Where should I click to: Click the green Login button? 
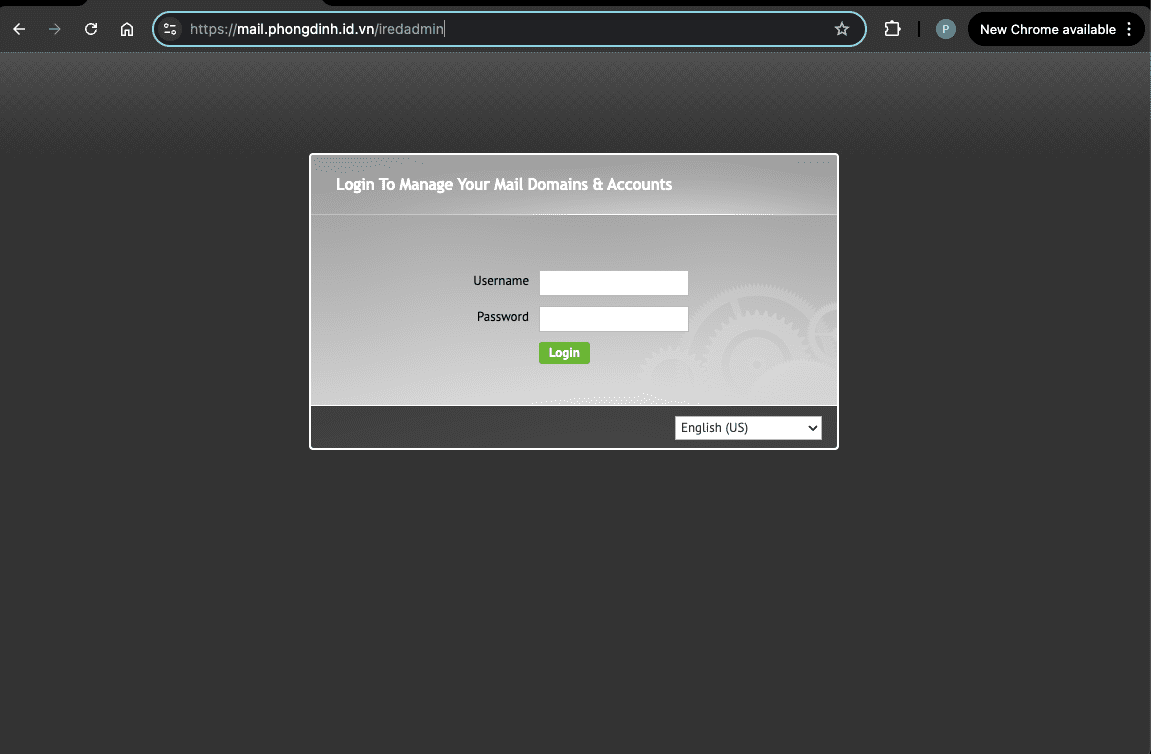tap(564, 353)
